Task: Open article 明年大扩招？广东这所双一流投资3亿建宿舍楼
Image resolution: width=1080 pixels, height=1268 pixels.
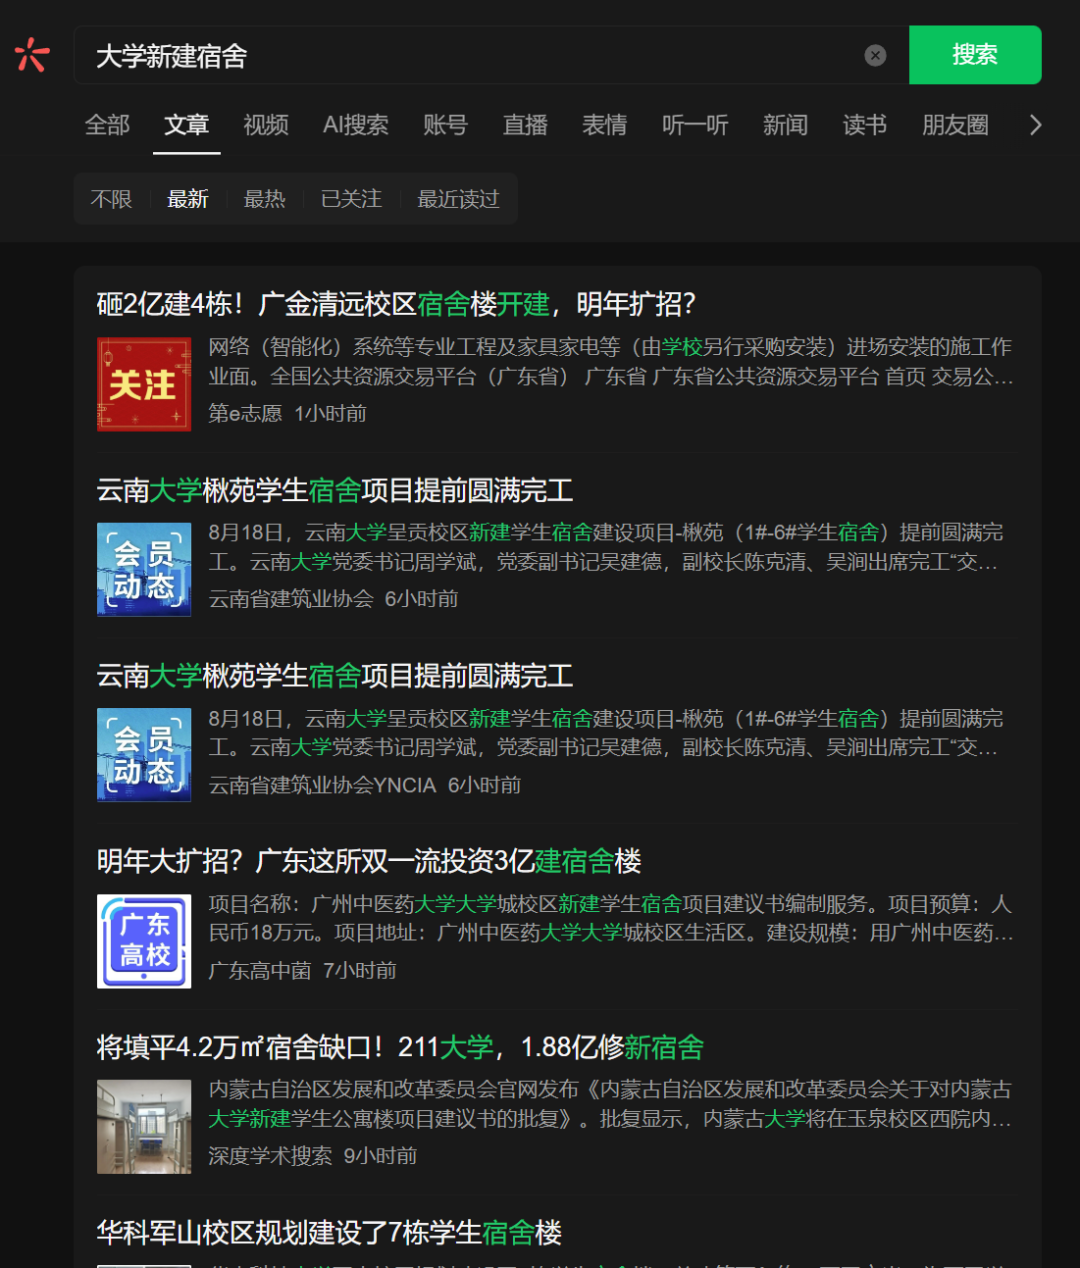Action: 369,861
